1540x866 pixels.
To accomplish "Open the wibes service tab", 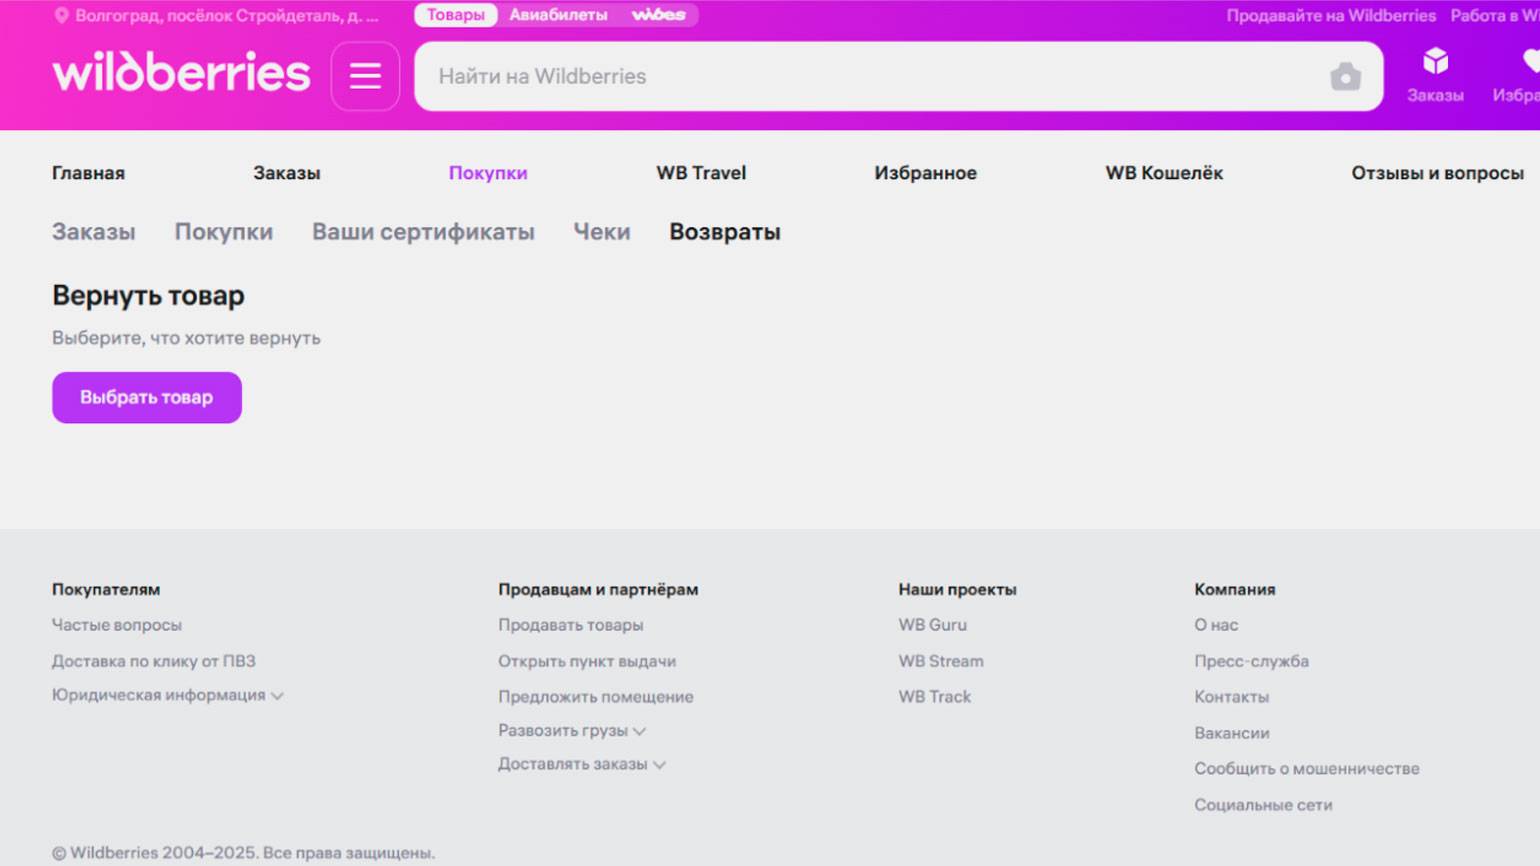I will (658, 15).
